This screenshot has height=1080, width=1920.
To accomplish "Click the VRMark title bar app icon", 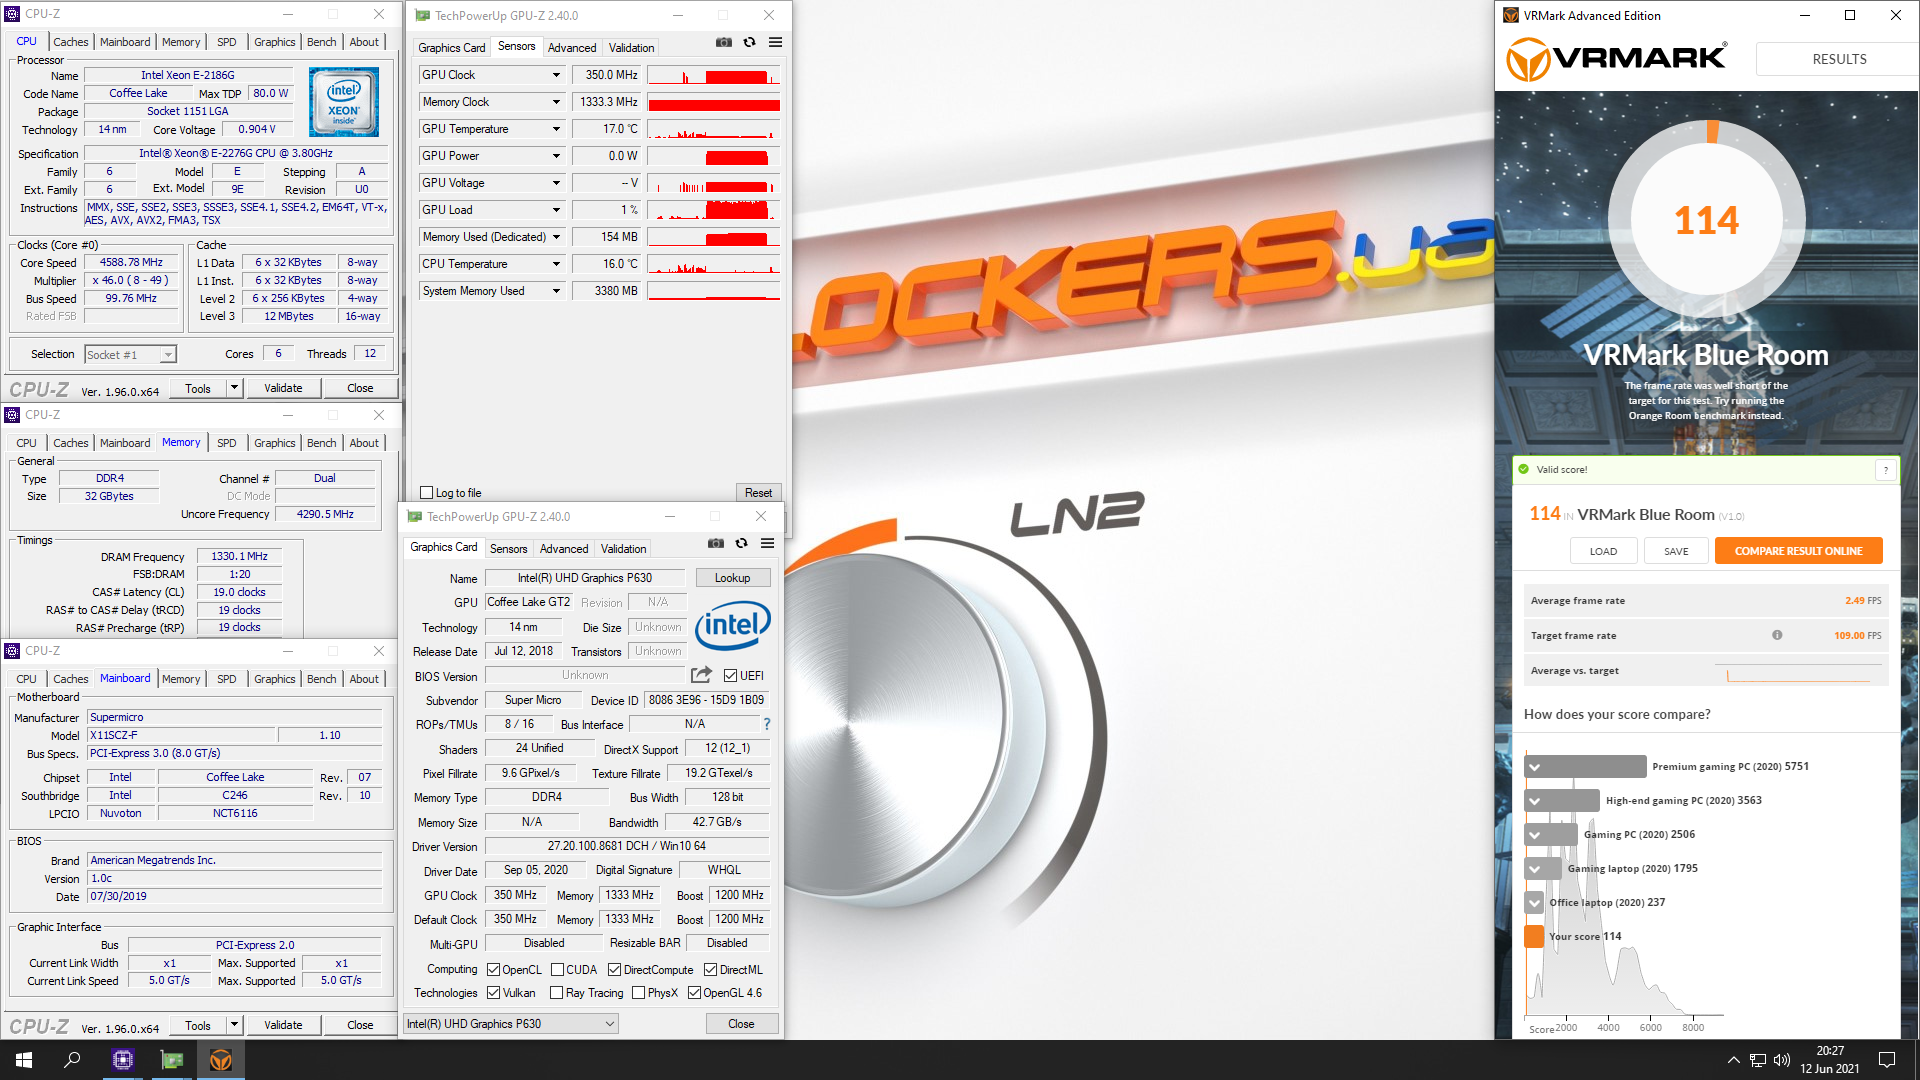I will click(1510, 15).
